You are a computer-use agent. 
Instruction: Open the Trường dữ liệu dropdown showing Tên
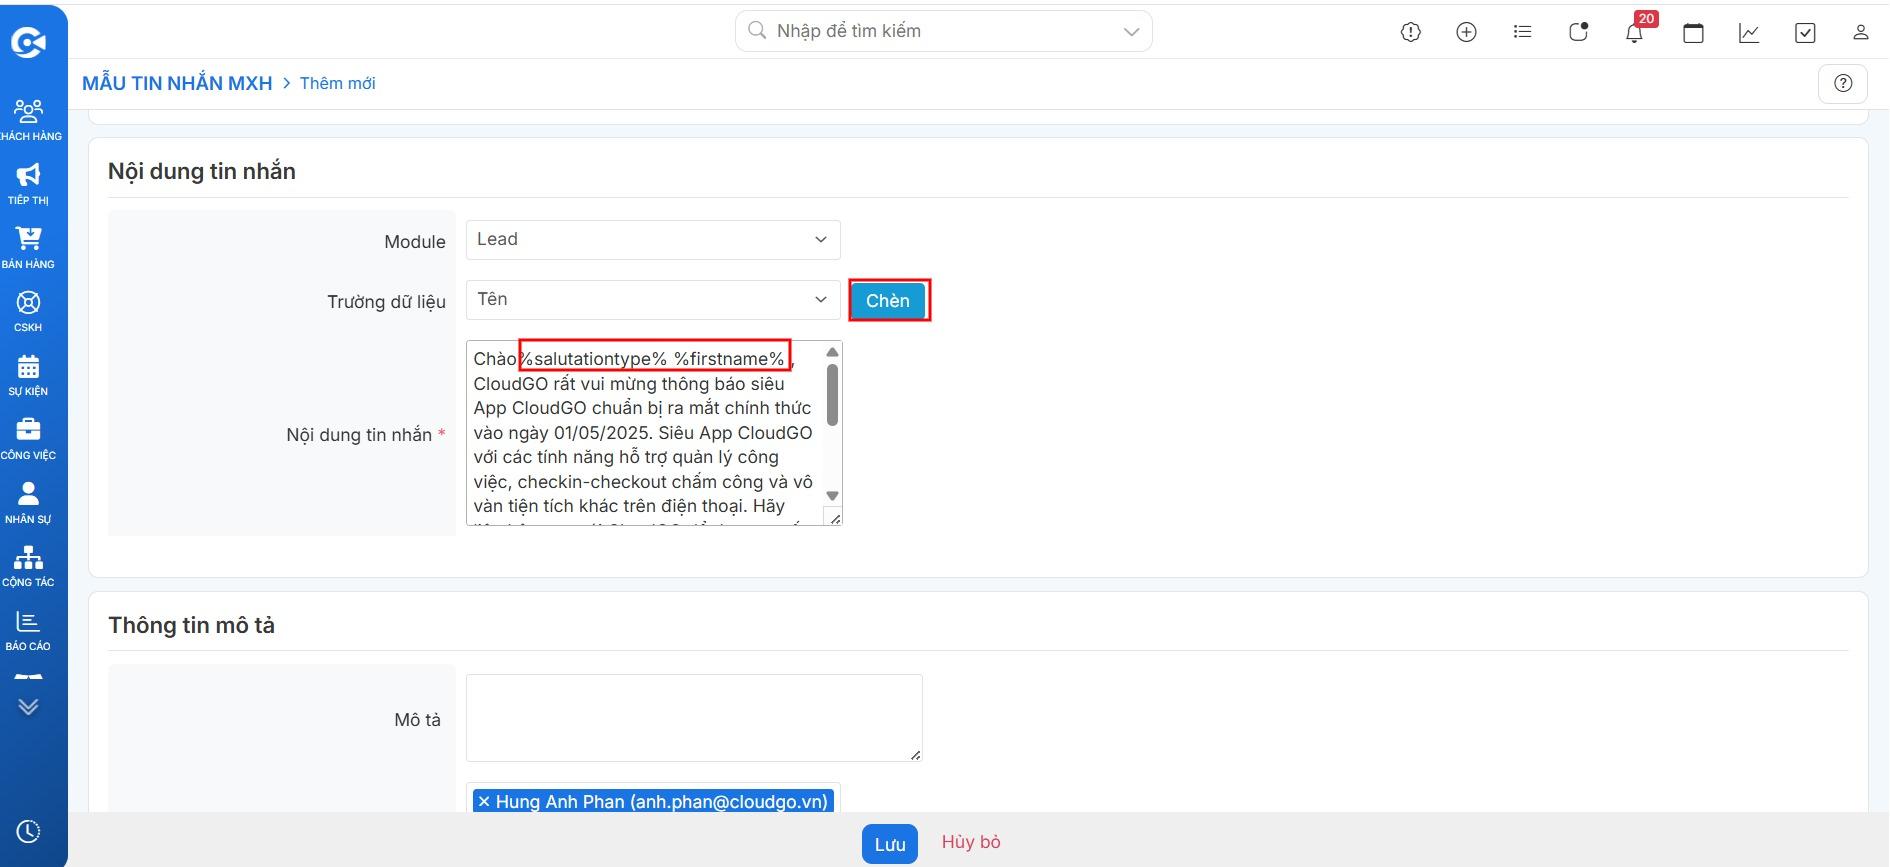653,299
